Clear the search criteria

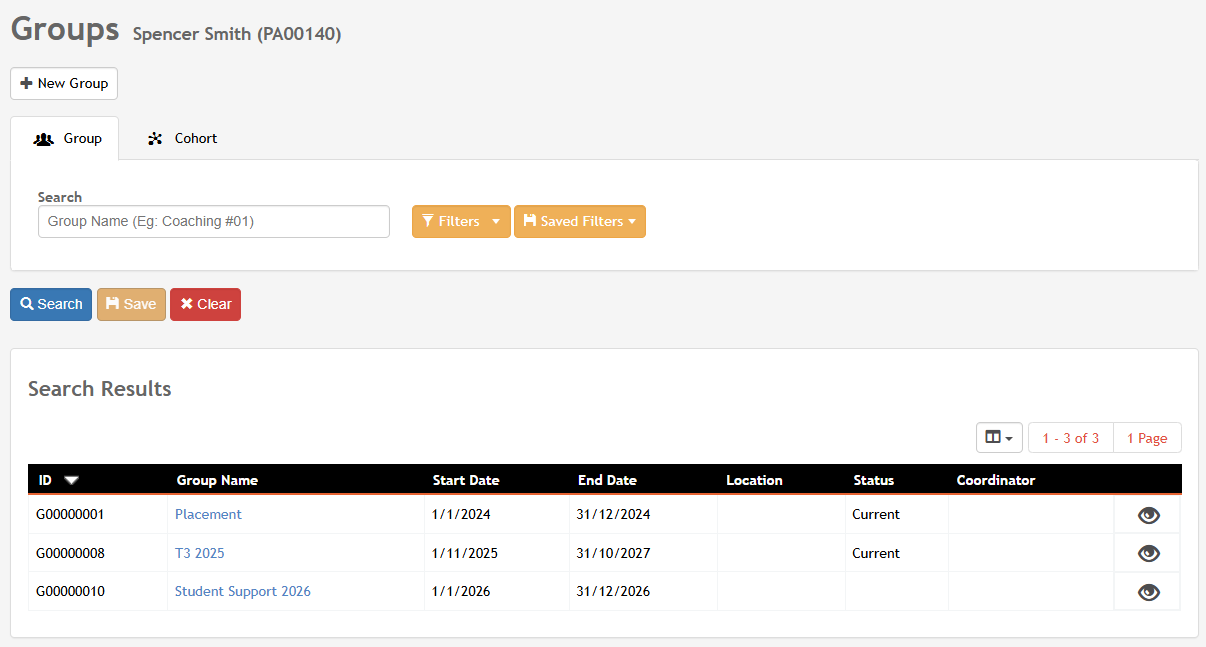(x=205, y=305)
